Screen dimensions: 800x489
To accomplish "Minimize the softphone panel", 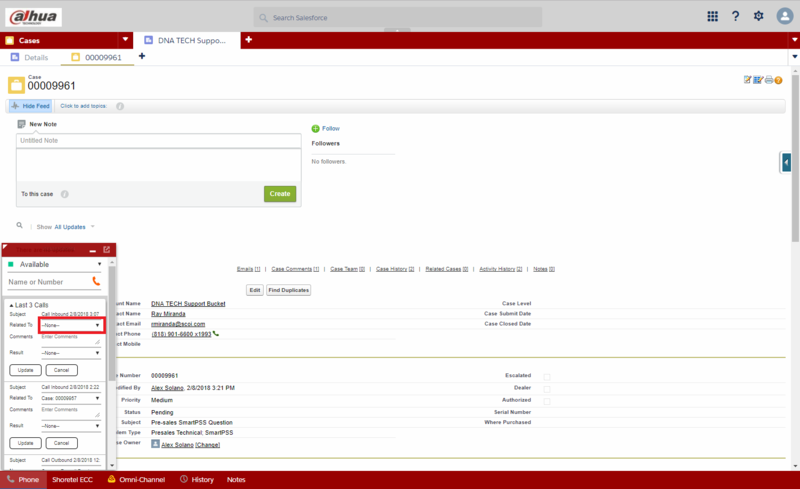I will pyautogui.click(x=93, y=251).
